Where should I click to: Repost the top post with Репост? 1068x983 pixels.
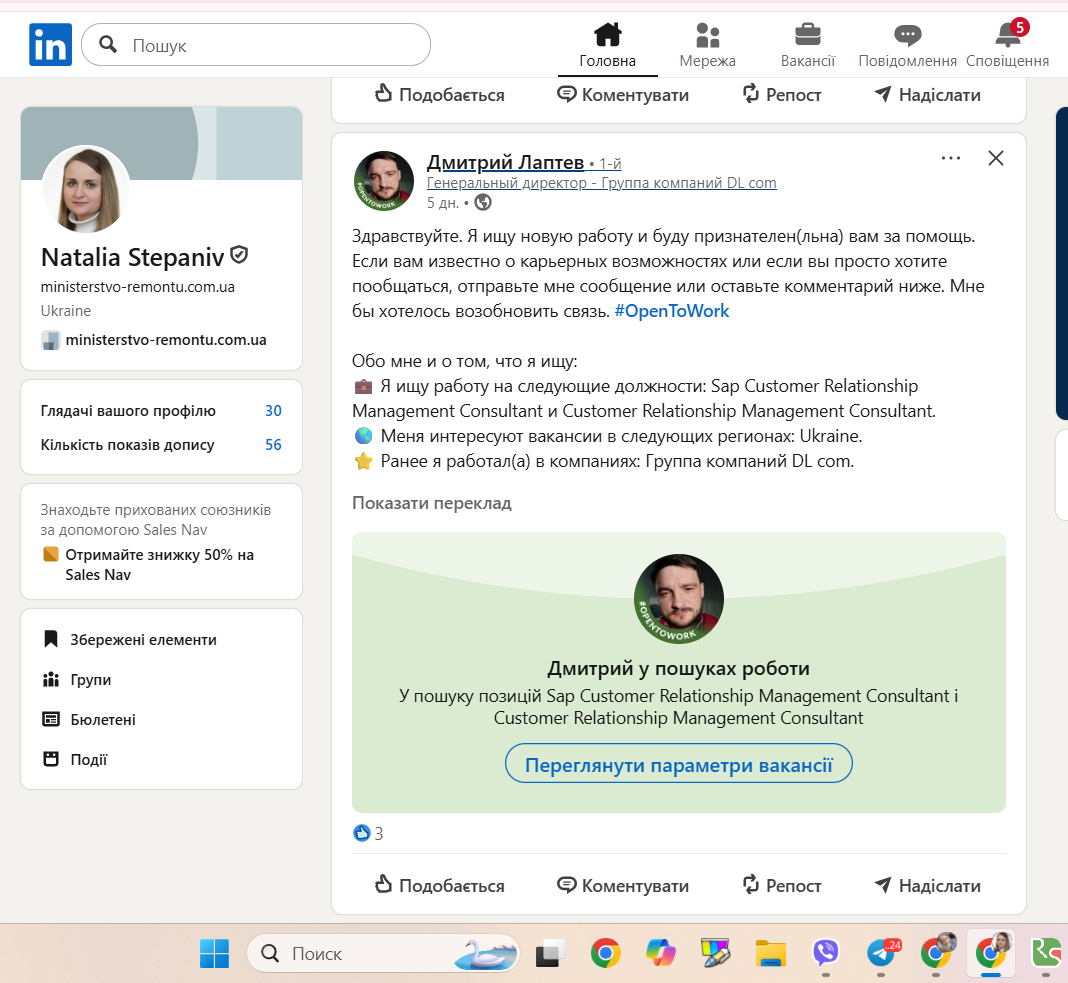click(781, 95)
